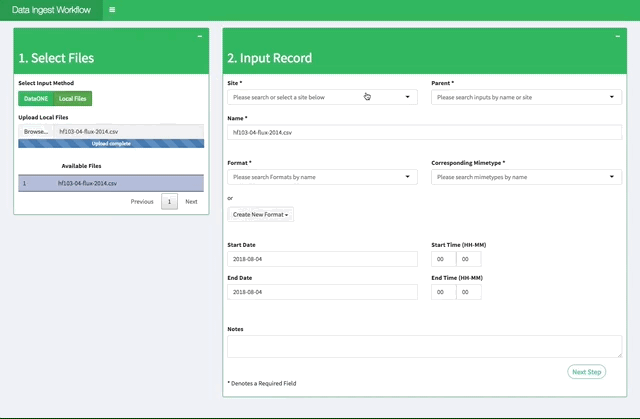
Task: Click the Notes text area
Action: click(424, 346)
